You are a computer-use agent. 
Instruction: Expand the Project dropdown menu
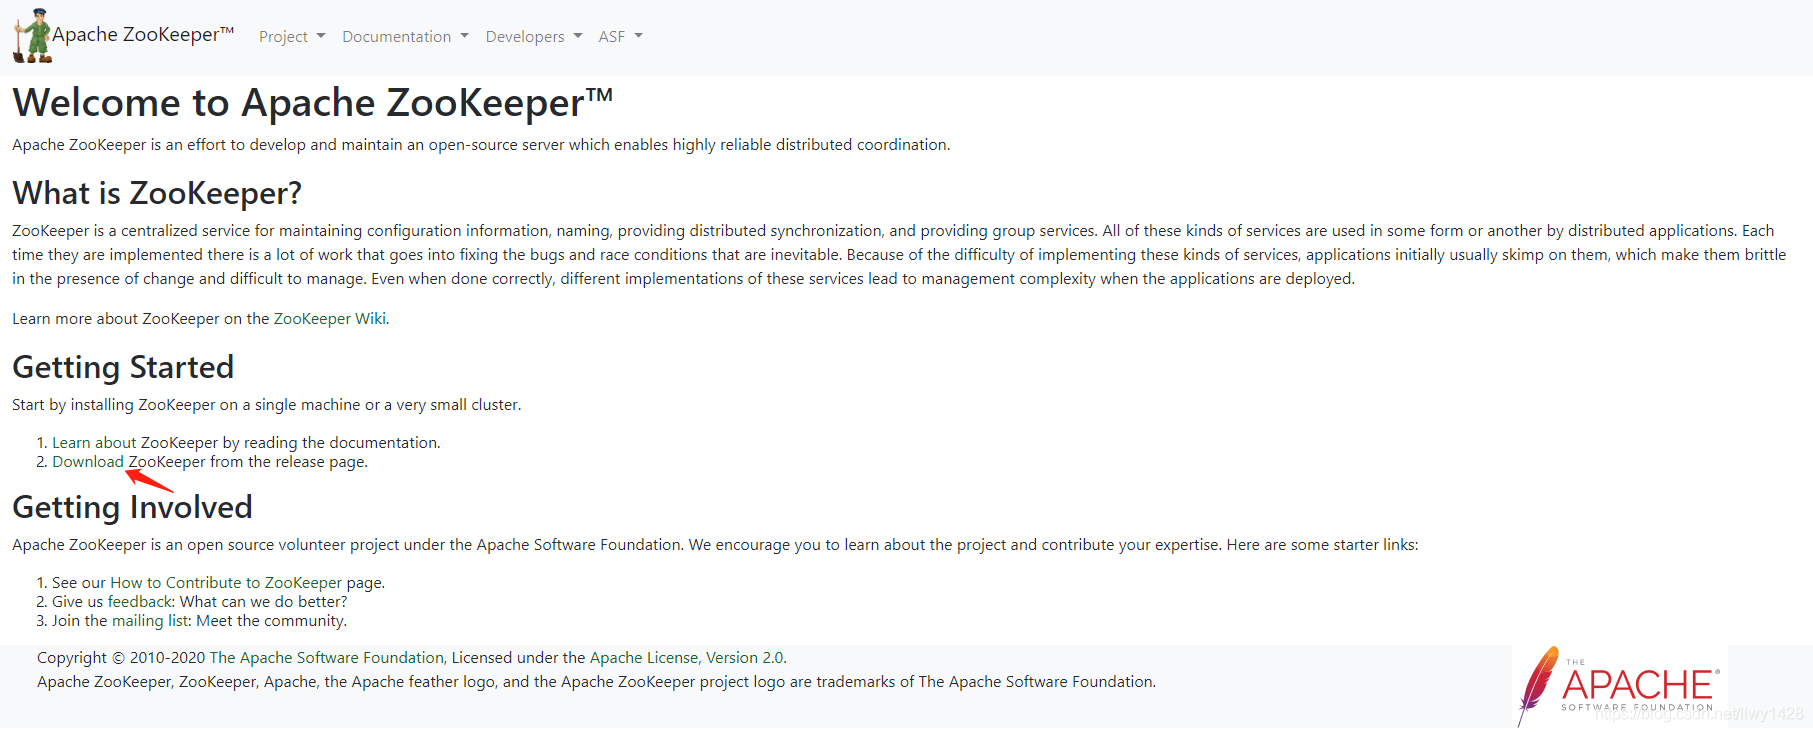(292, 37)
